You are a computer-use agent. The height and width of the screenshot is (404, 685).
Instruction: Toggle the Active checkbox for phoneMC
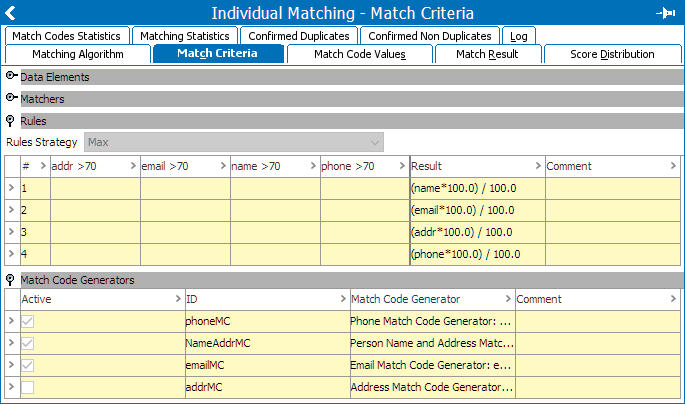pyautogui.click(x=28, y=321)
